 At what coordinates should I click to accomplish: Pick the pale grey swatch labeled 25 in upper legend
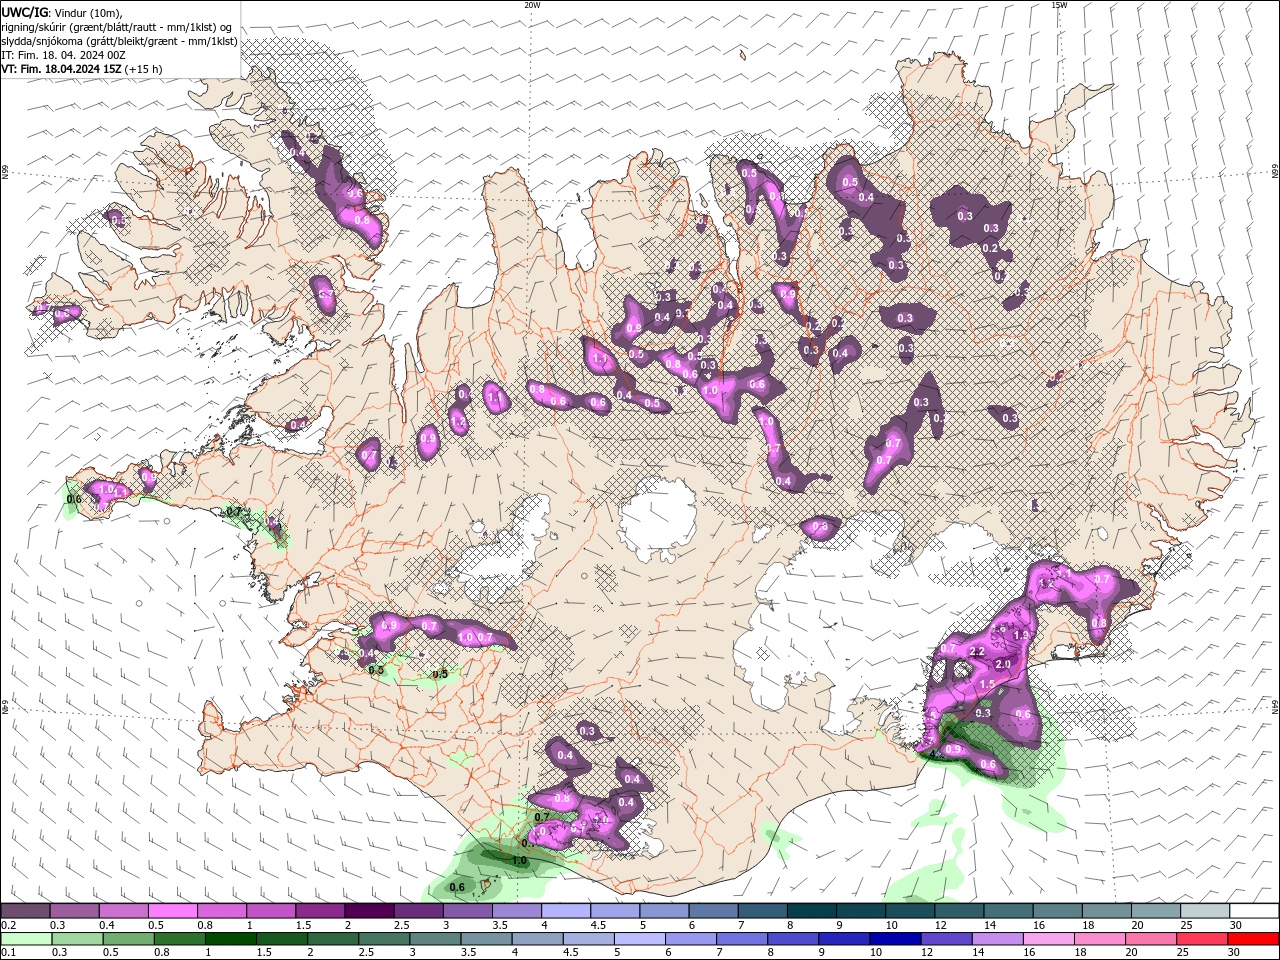[x=1205, y=911]
